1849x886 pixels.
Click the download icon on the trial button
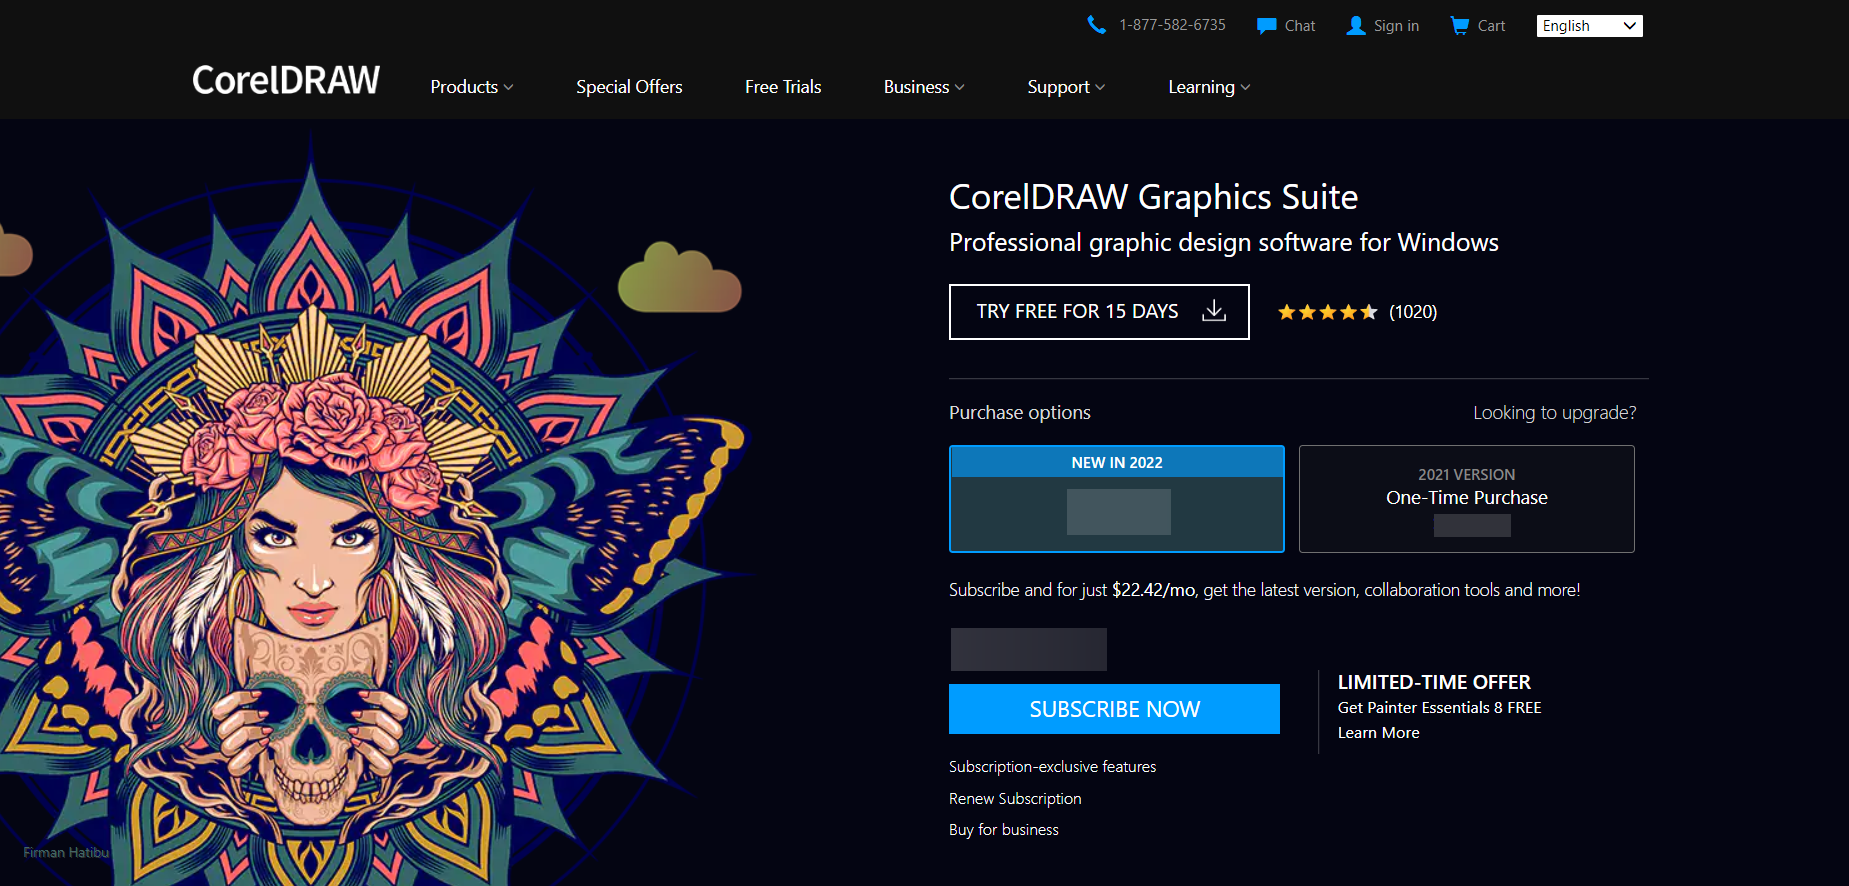click(x=1214, y=311)
